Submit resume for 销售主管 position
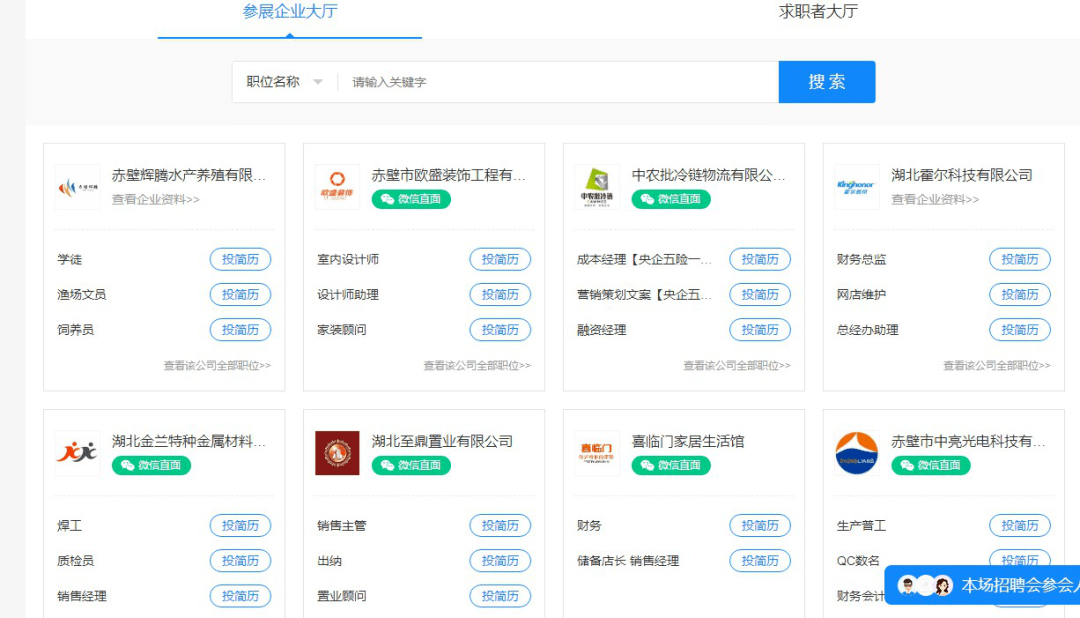 pyautogui.click(x=500, y=525)
